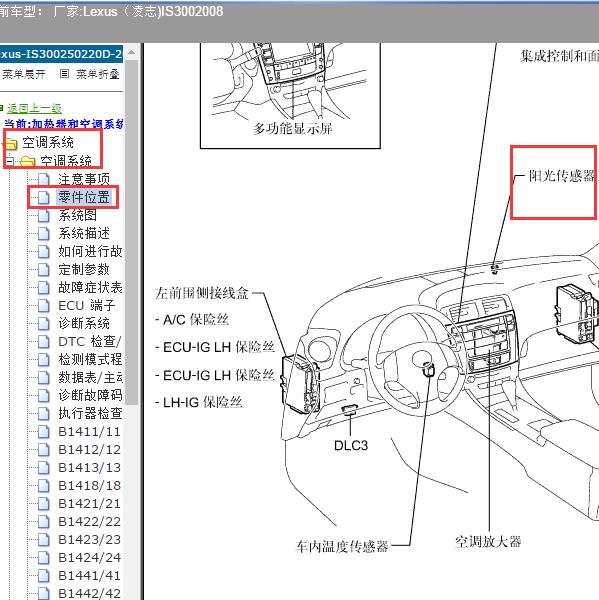The height and width of the screenshot is (600, 599).
Task: Click 菜单展开 to expand menu
Action: 24,74
